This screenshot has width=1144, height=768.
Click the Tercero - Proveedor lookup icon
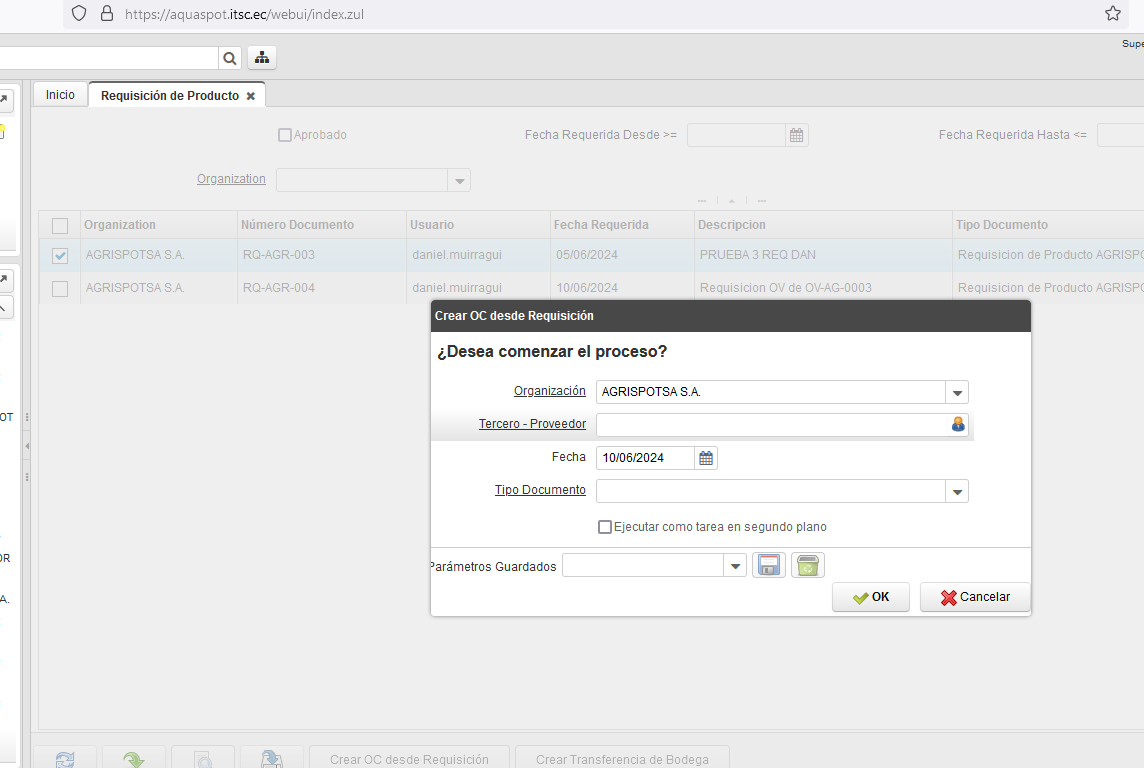pyautogui.click(x=958, y=425)
